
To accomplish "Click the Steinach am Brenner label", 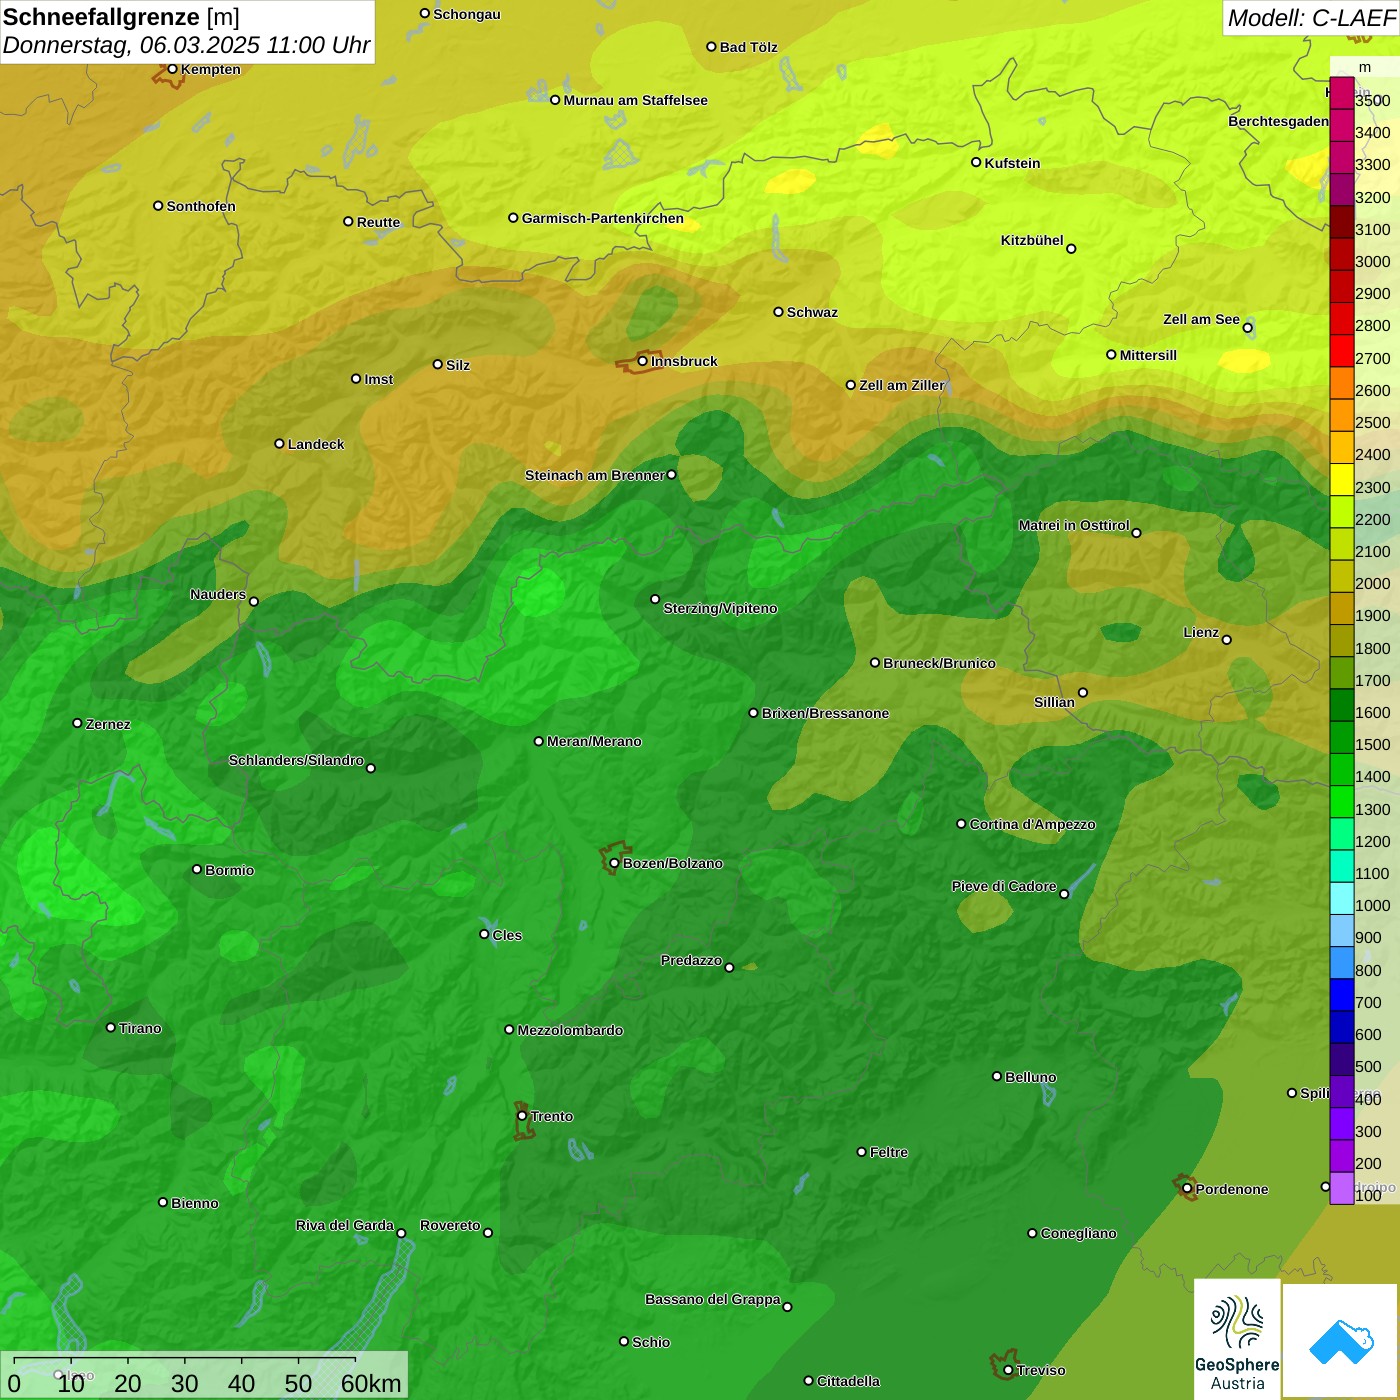I will pyautogui.click(x=595, y=475).
